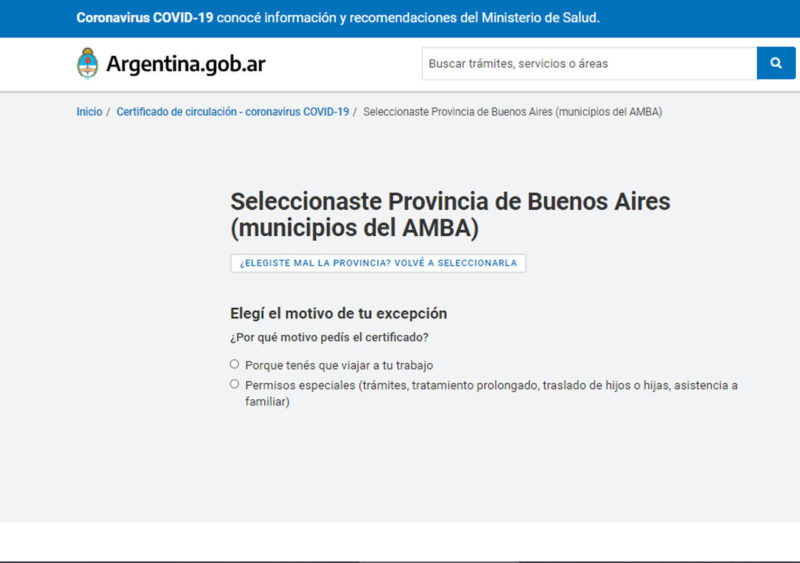Image resolution: width=800 pixels, height=563 pixels.
Task: Open the bold 'Coronavirus COVID-19' banner text
Action: 144,18
